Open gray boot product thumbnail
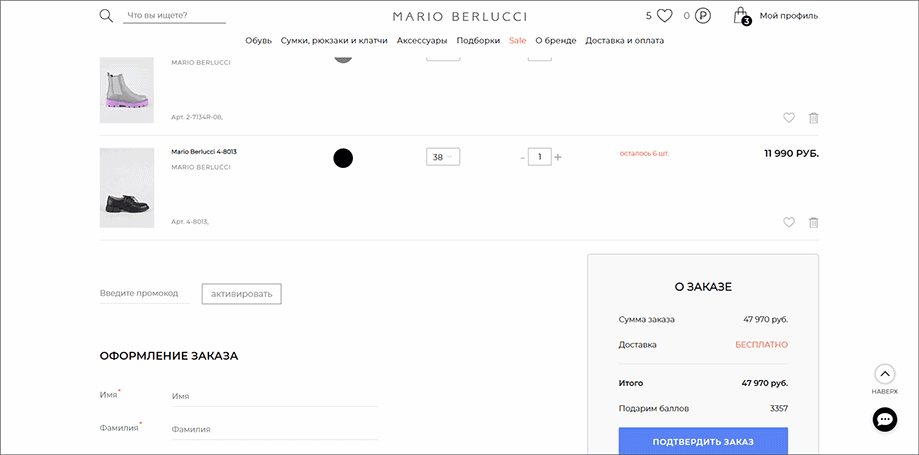The image size is (919, 455). [x=127, y=90]
